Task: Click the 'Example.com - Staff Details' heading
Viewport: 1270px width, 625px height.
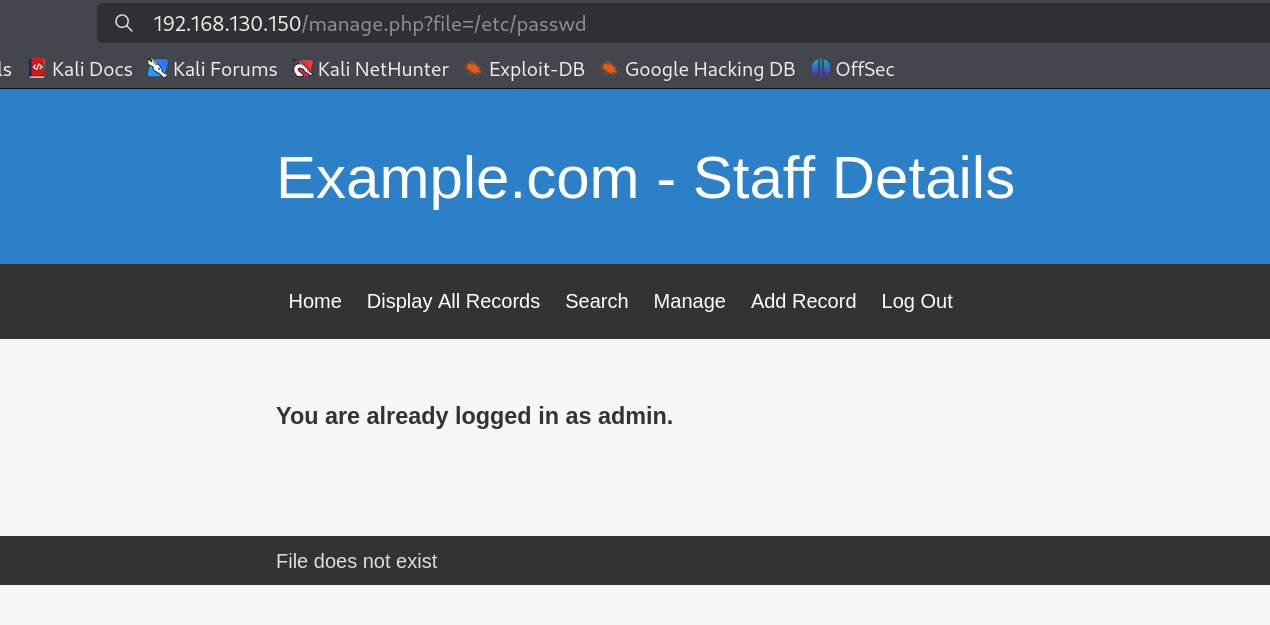Action: 645,178
